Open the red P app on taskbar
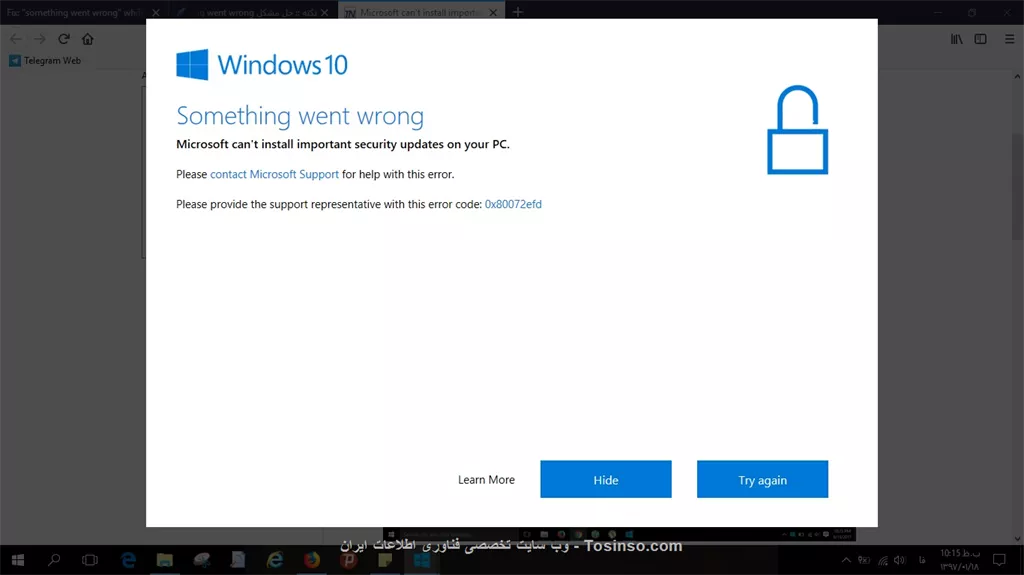The height and width of the screenshot is (575, 1024). pos(348,560)
